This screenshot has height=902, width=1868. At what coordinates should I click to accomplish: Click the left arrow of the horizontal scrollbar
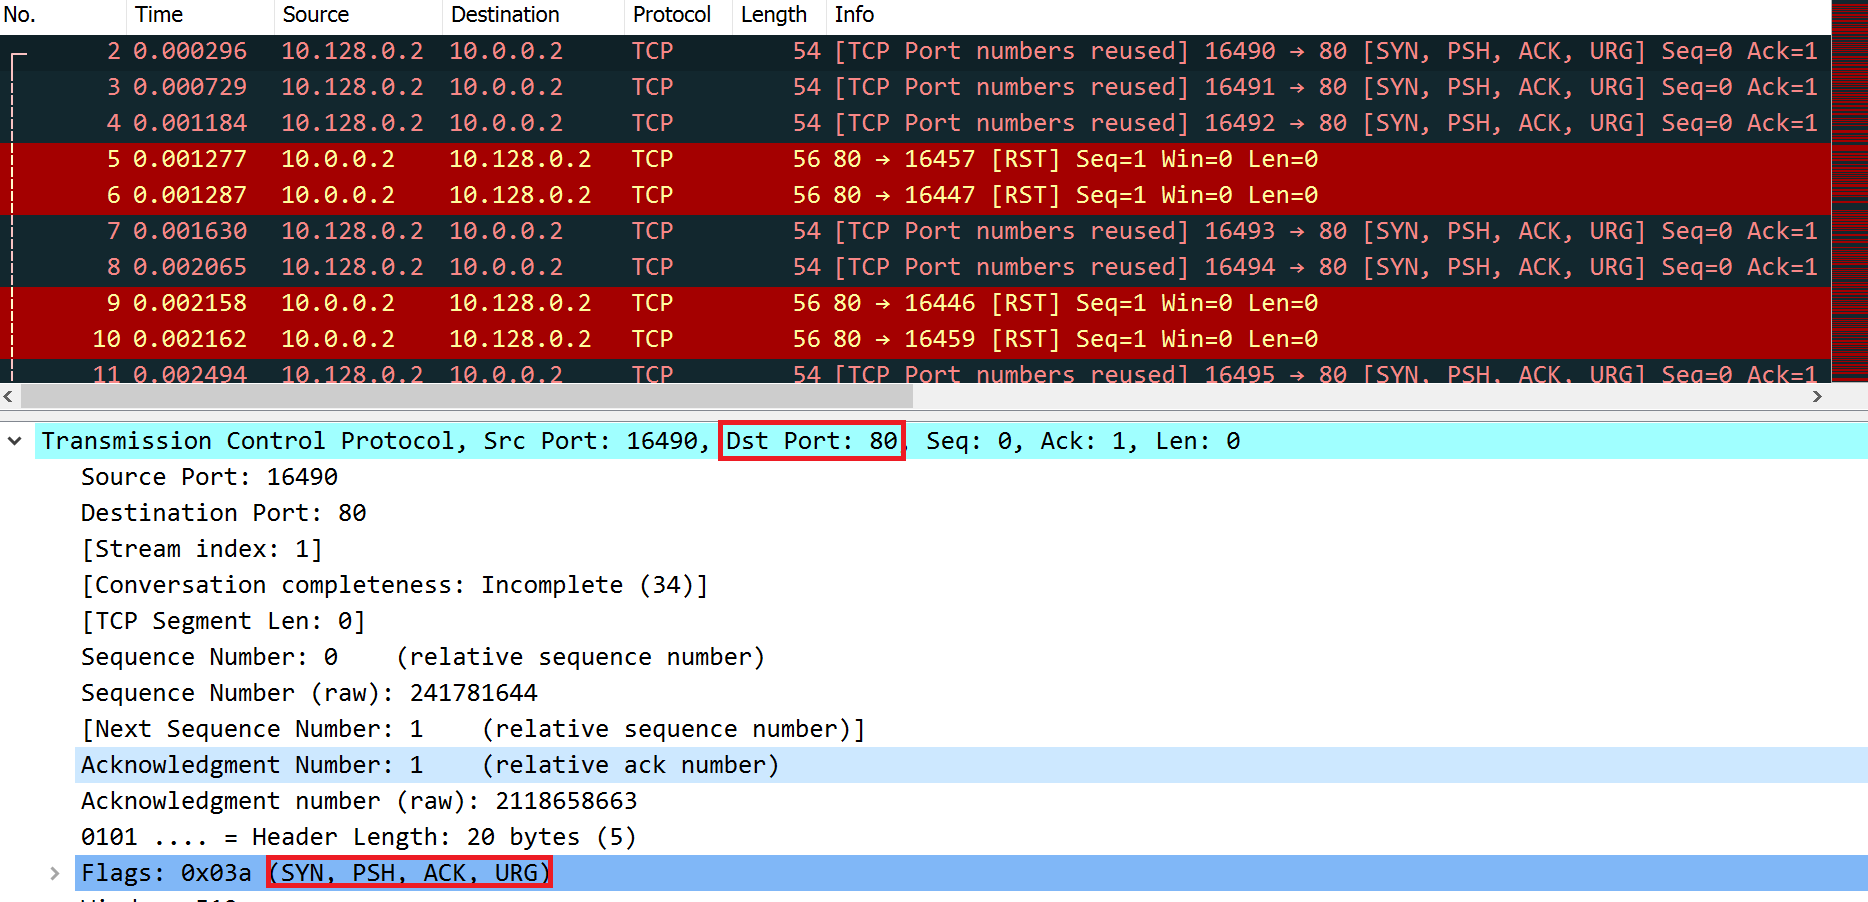point(8,396)
